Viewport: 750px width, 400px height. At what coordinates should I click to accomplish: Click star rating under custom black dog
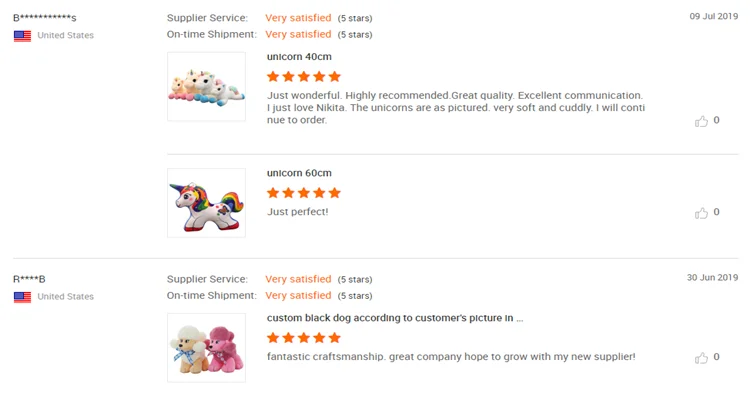[x=304, y=338]
